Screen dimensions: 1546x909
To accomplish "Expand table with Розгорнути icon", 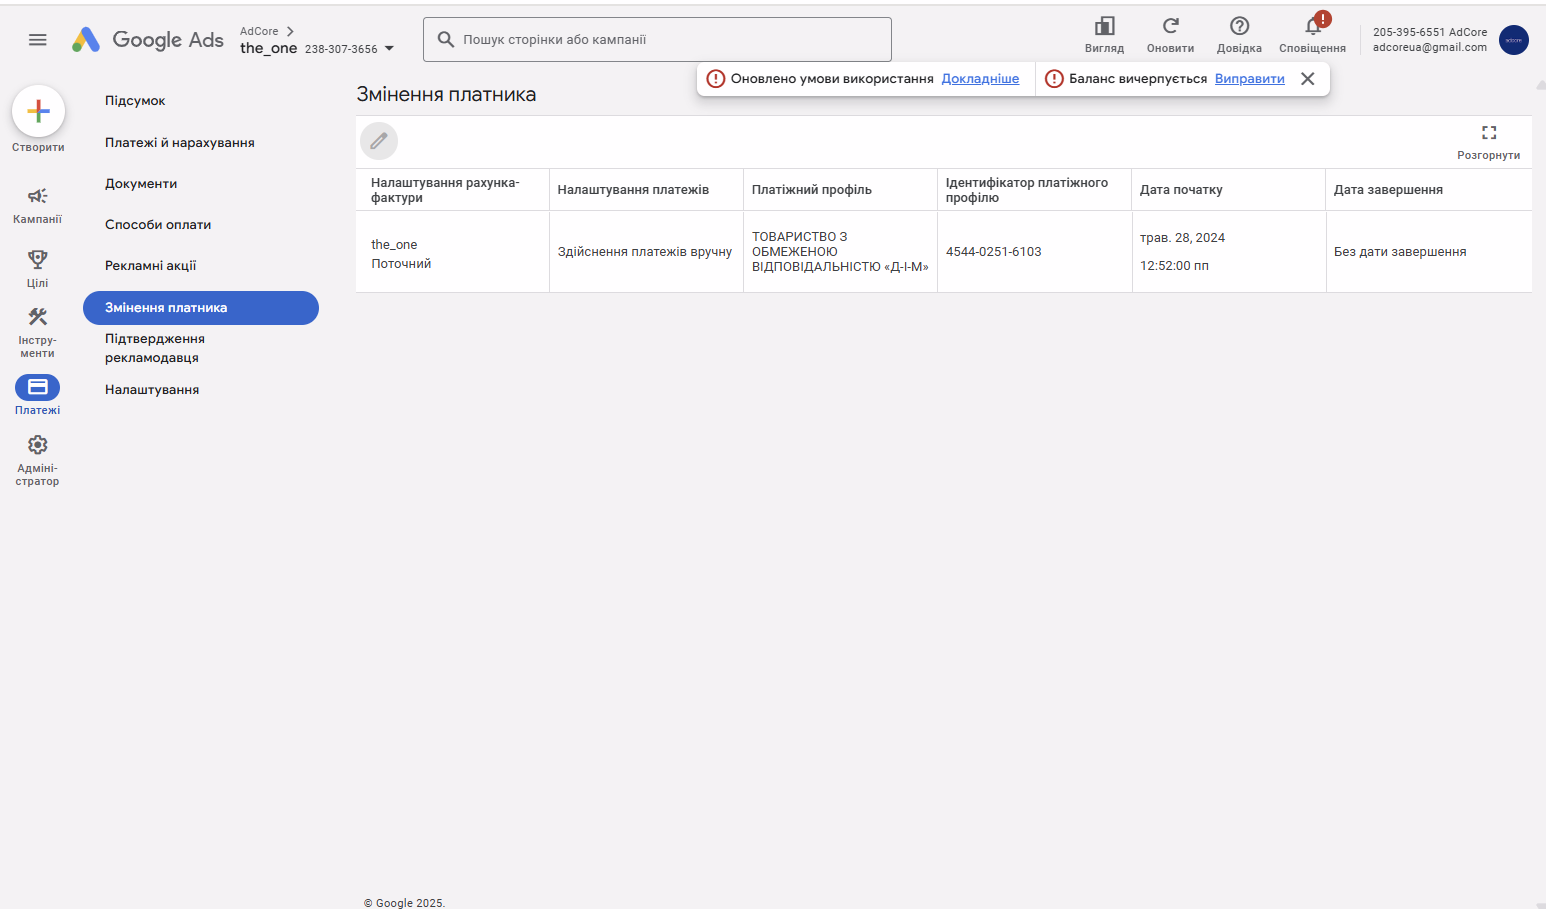I will (x=1488, y=133).
